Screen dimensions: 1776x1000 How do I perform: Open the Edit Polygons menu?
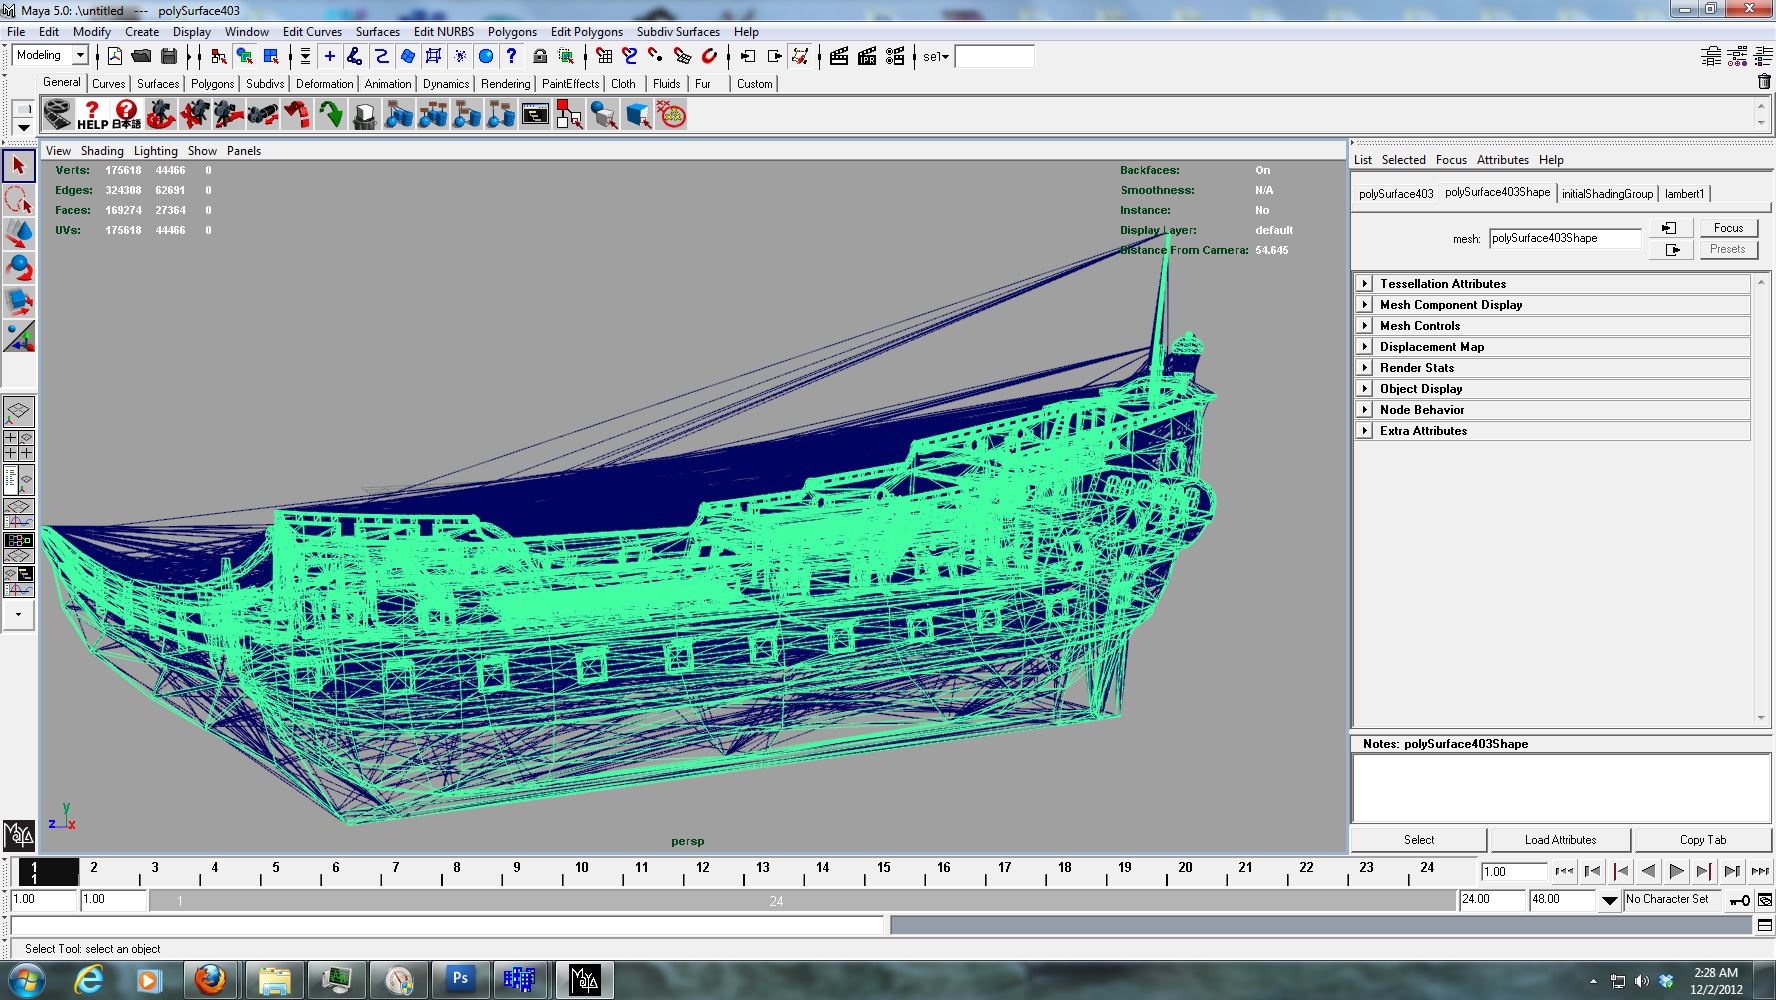tap(586, 32)
